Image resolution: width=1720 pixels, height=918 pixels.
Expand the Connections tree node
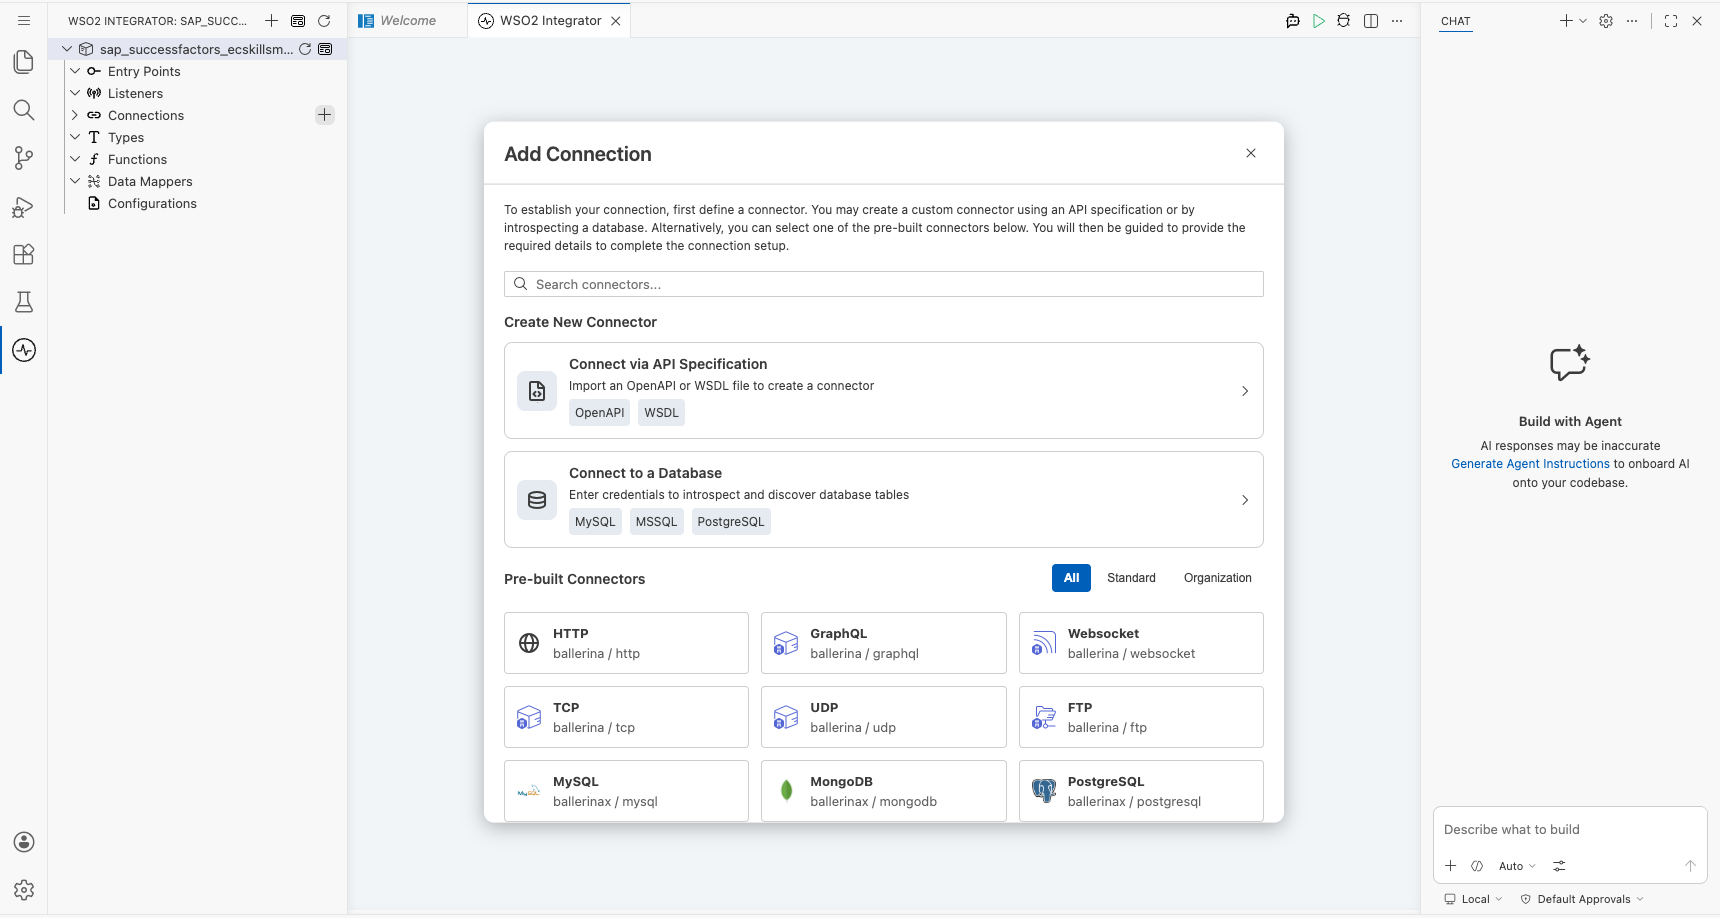tap(75, 115)
